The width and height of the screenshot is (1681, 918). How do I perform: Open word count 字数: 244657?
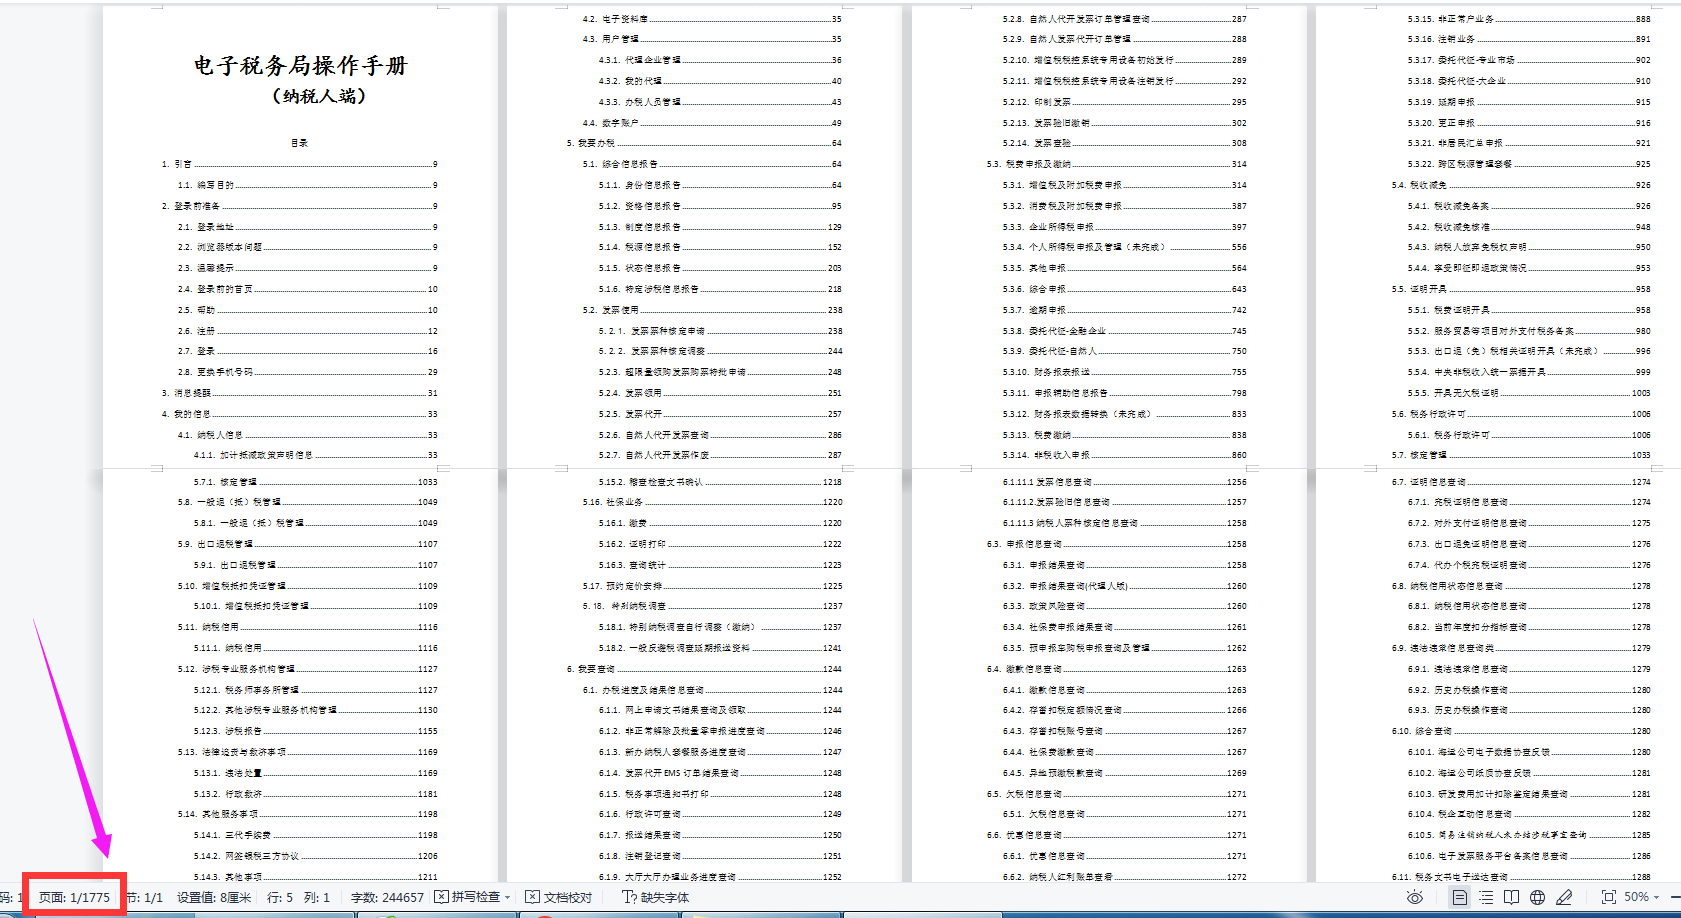(387, 897)
